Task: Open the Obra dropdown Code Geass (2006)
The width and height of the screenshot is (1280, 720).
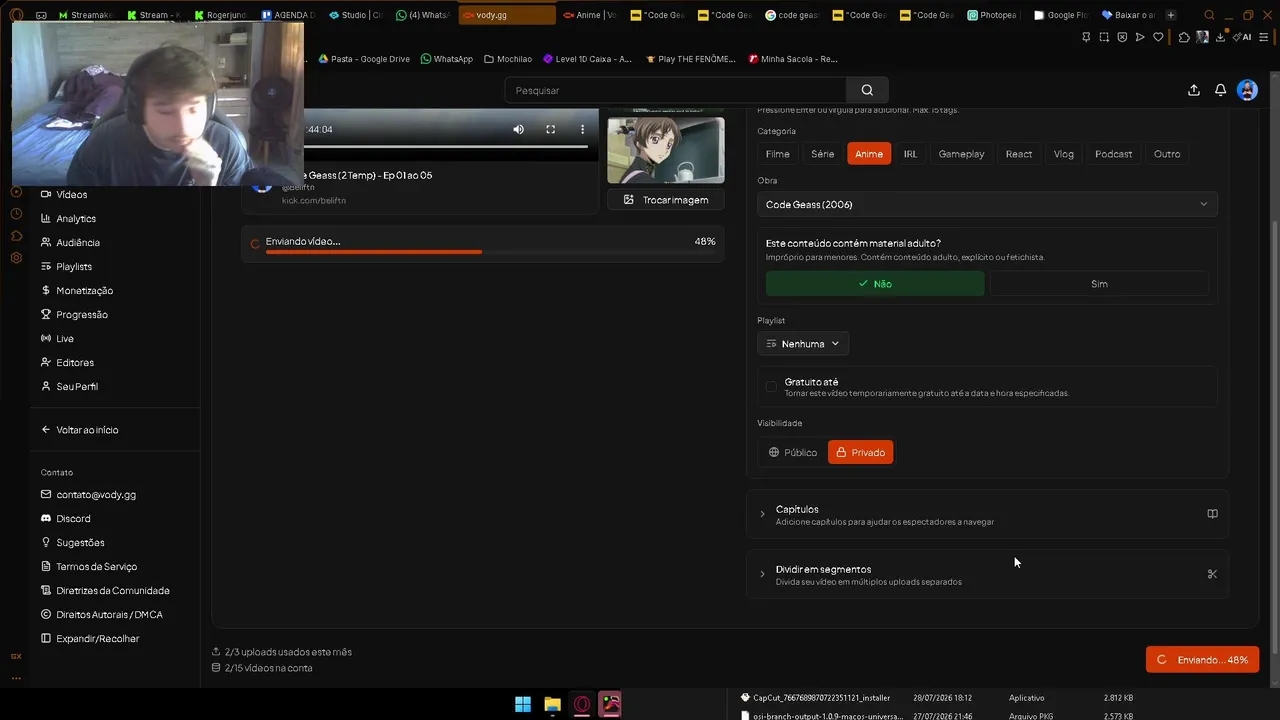Action: point(987,204)
